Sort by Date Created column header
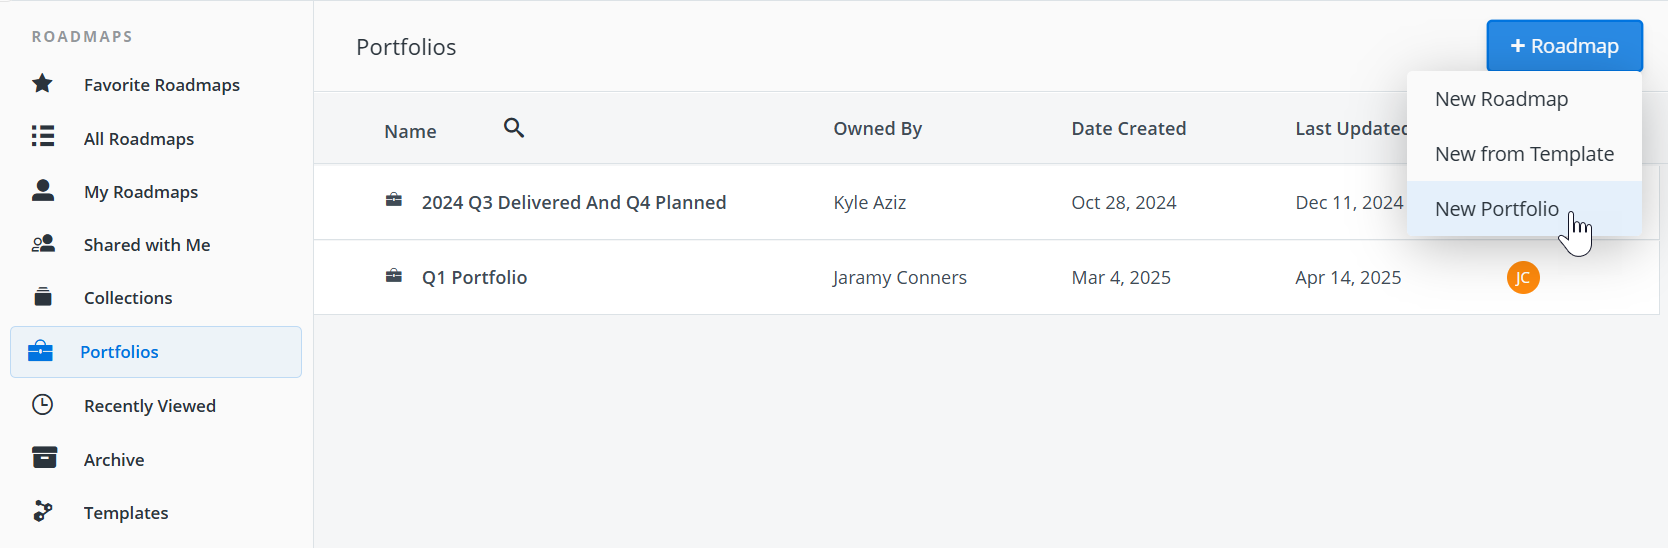This screenshot has height=548, width=1668. pyautogui.click(x=1128, y=129)
